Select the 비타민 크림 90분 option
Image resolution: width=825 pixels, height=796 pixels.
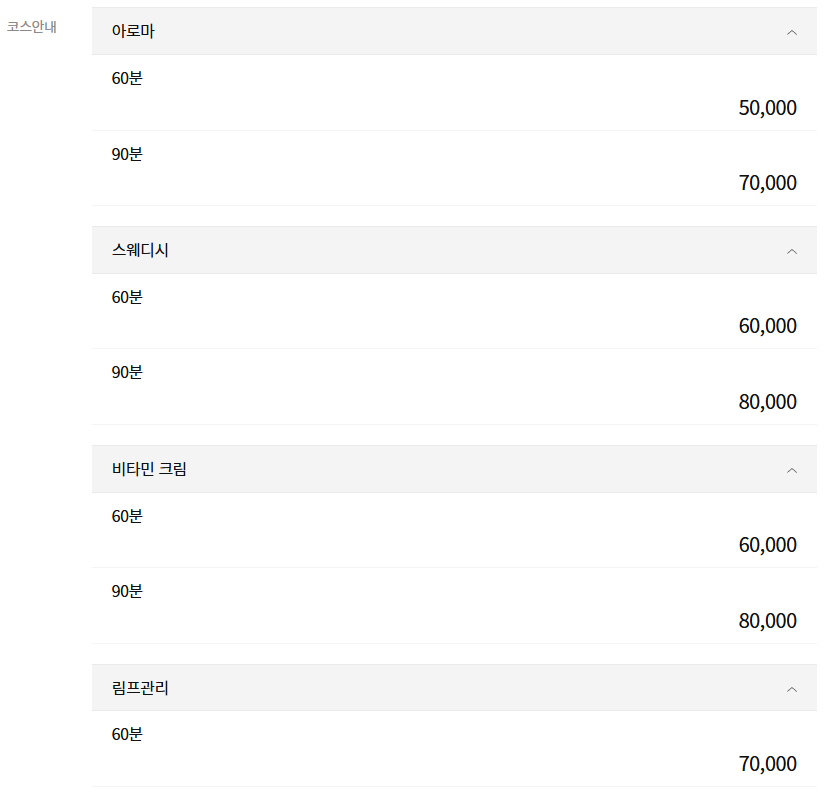[127, 591]
